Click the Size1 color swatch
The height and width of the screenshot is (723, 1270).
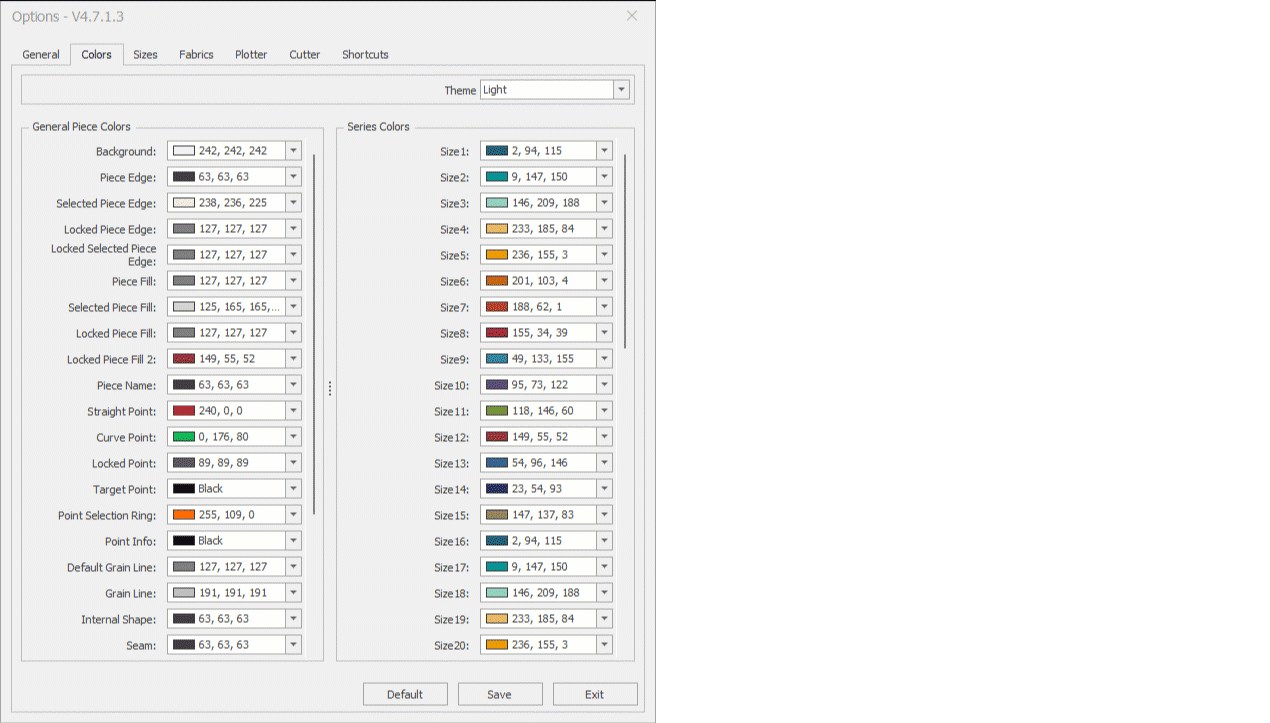496,151
